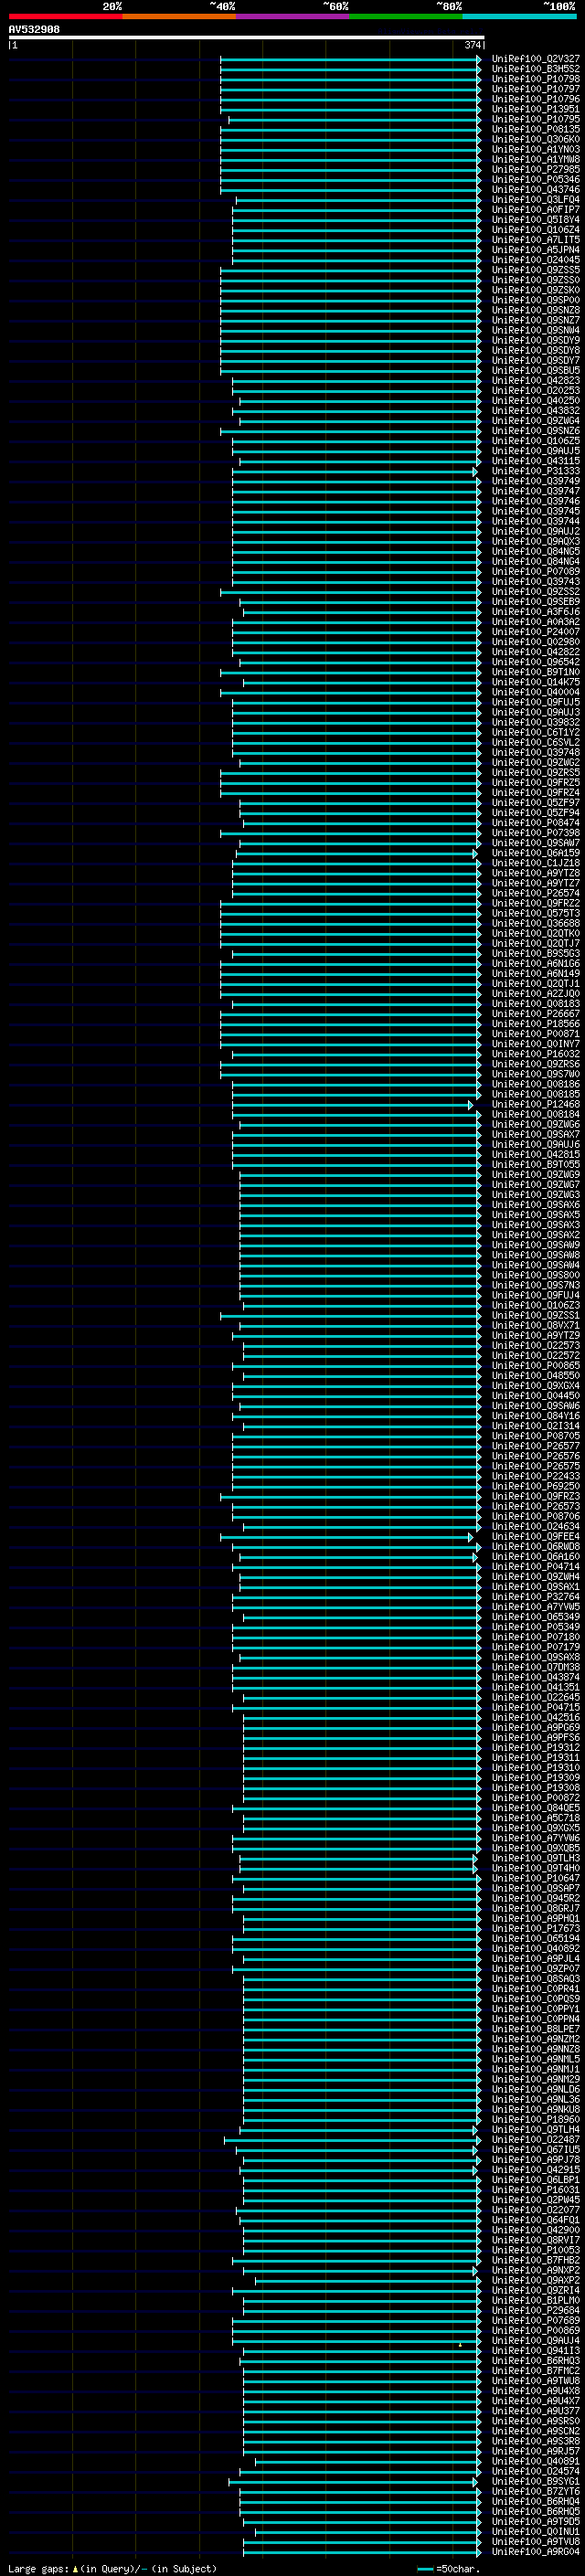Select hit UniRef100_Q9FEE4
Viewport: 585px width, 2576px height.
[535, 1536]
